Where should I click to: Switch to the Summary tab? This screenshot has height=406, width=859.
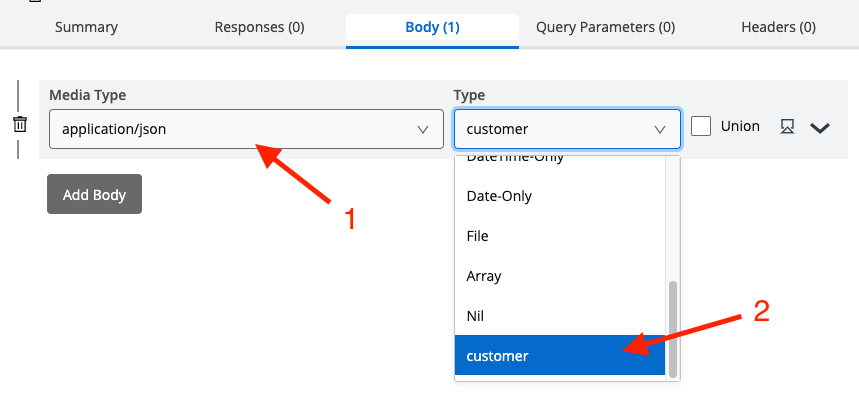pyautogui.click(x=85, y=27)
